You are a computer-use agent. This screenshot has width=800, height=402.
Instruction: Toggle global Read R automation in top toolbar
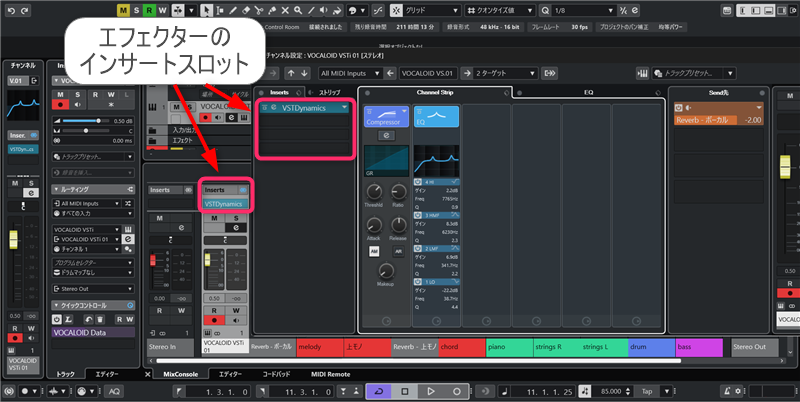click(149, 10)
